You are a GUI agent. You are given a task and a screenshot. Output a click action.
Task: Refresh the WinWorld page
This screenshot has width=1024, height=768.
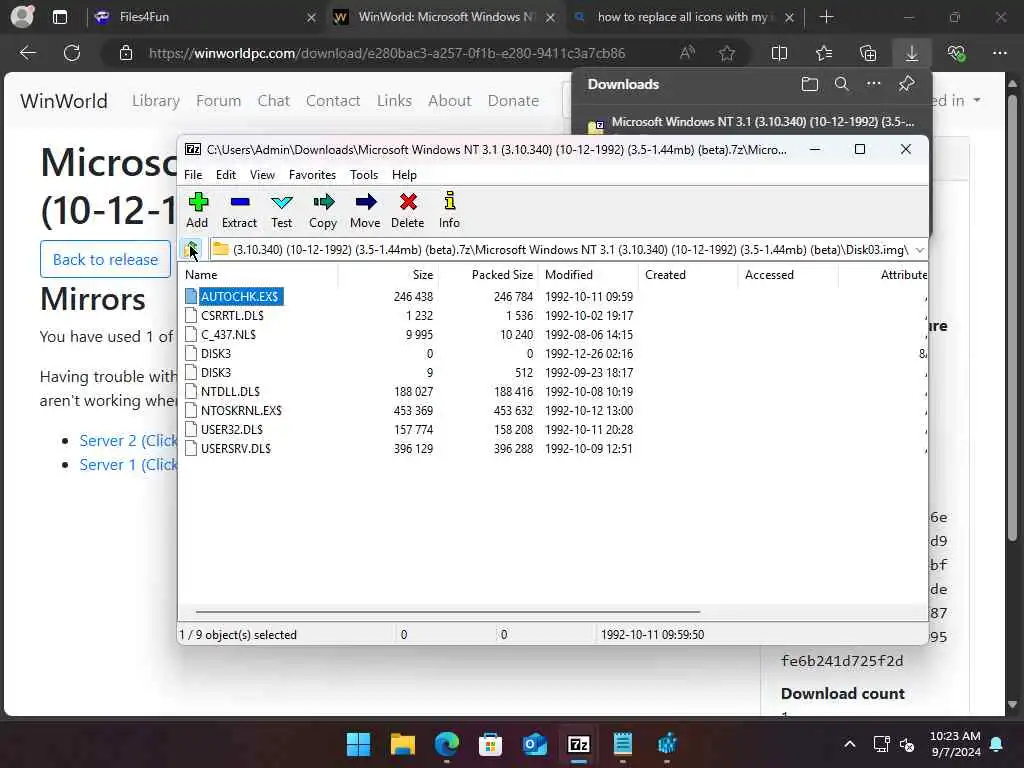72,53
